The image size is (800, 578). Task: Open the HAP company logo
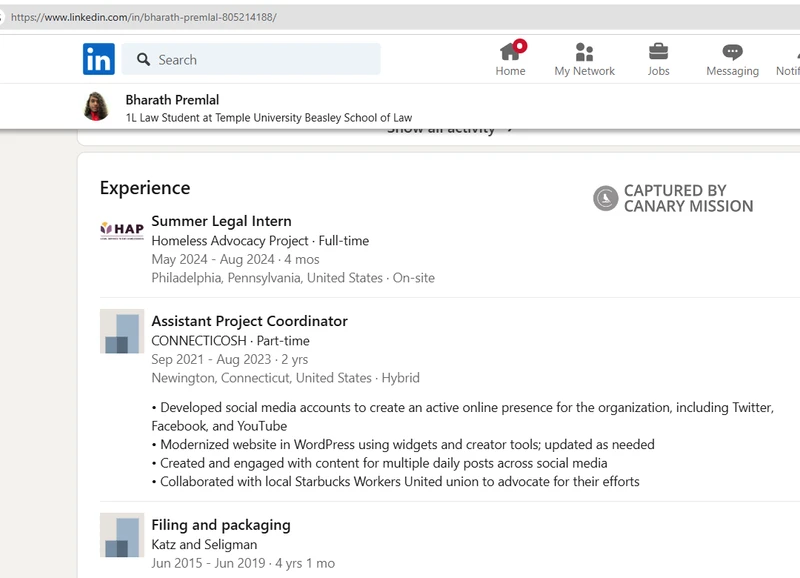point(122,230)
